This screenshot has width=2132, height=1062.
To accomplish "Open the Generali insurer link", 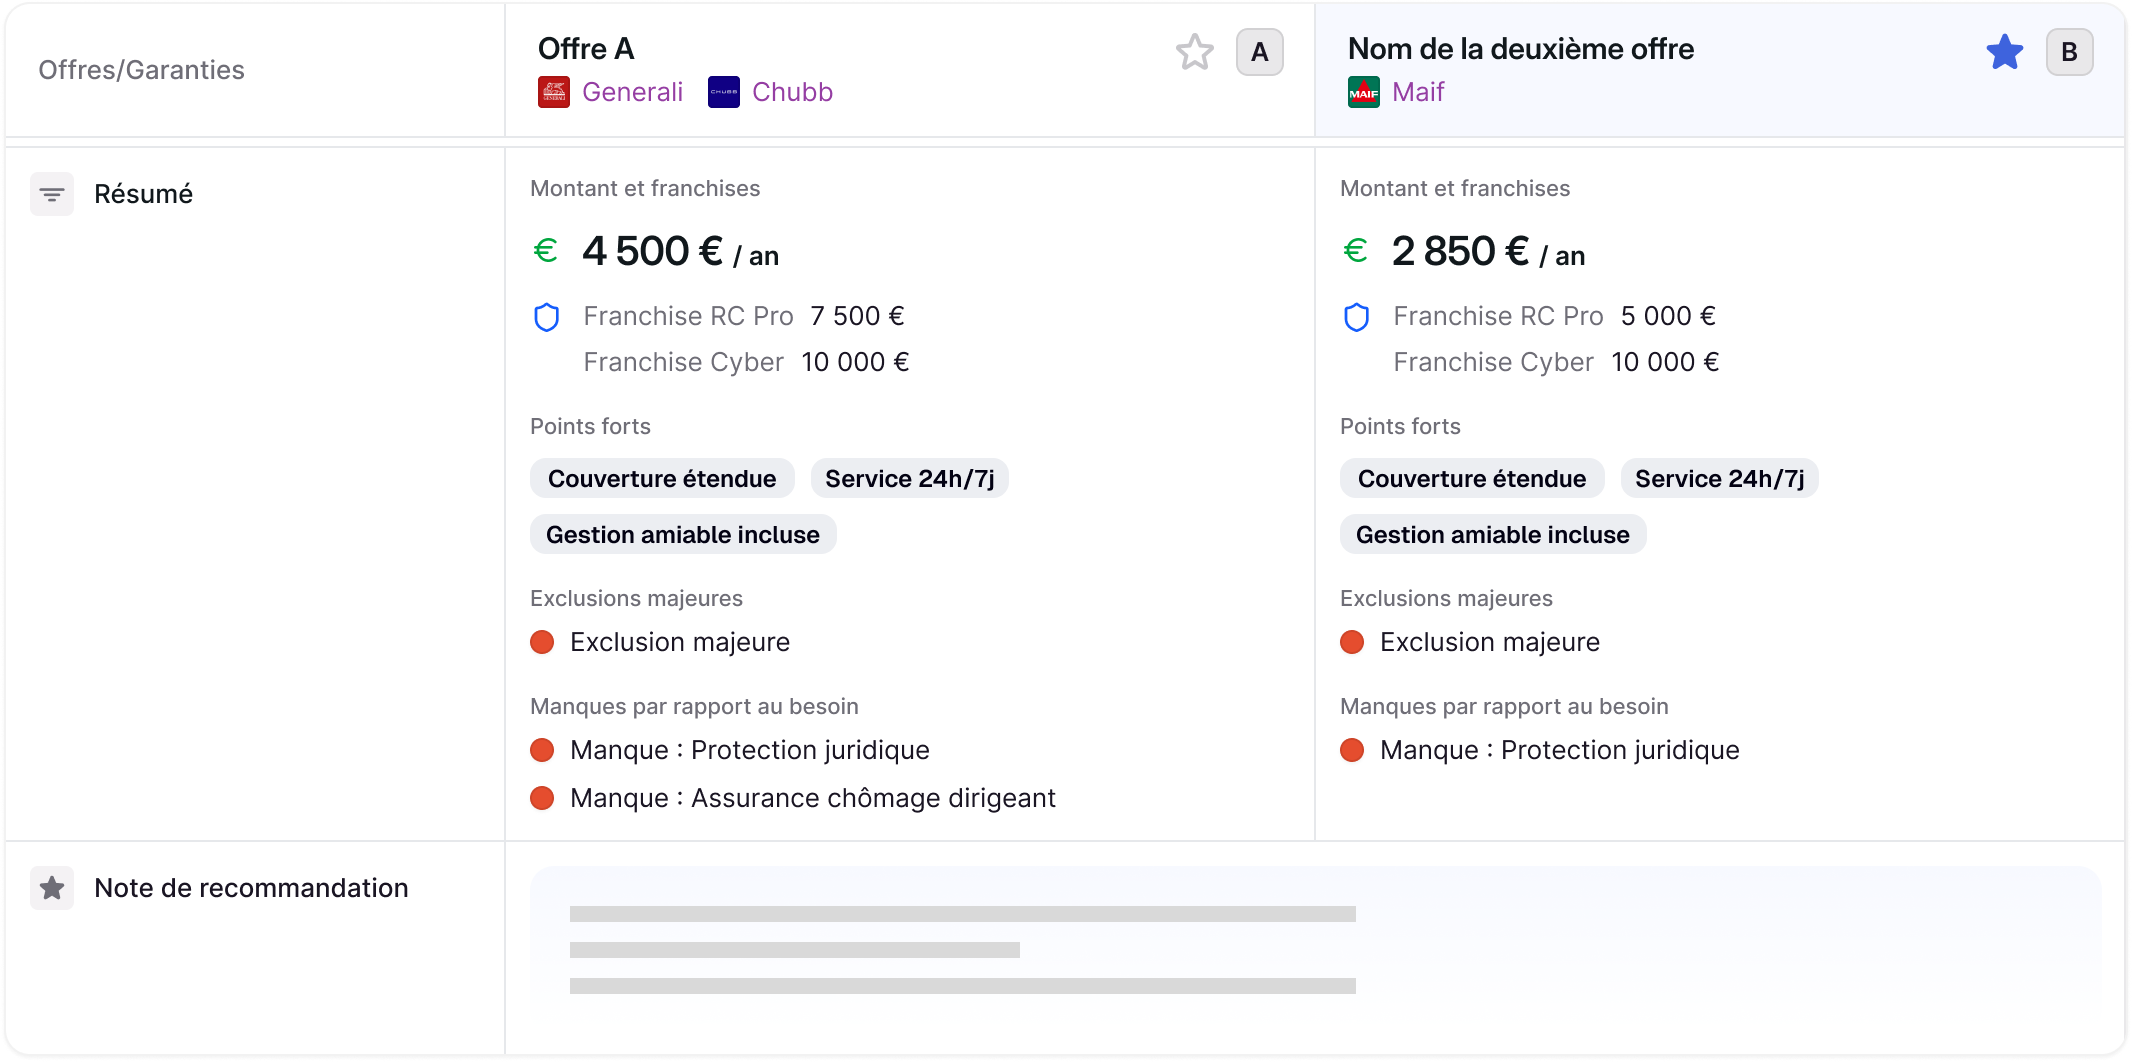I will point(632,92).
